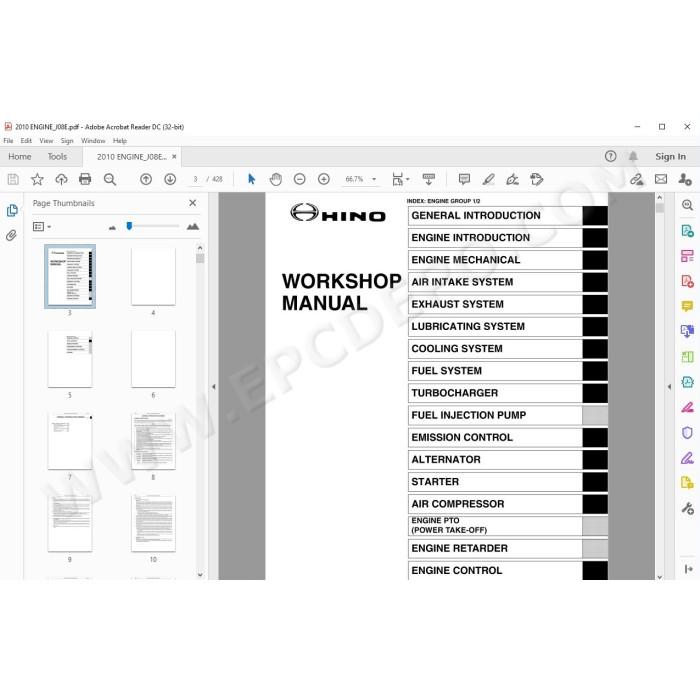Viewport: 700px width, 700px height.
Task: Zoom in with the plus icon
Action: (x=324, y=179)
